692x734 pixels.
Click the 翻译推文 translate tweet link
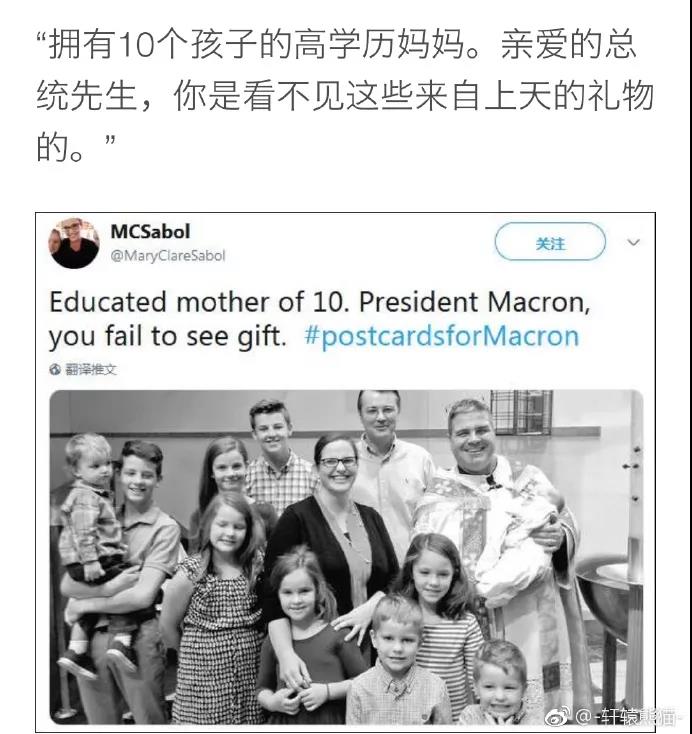91,369
